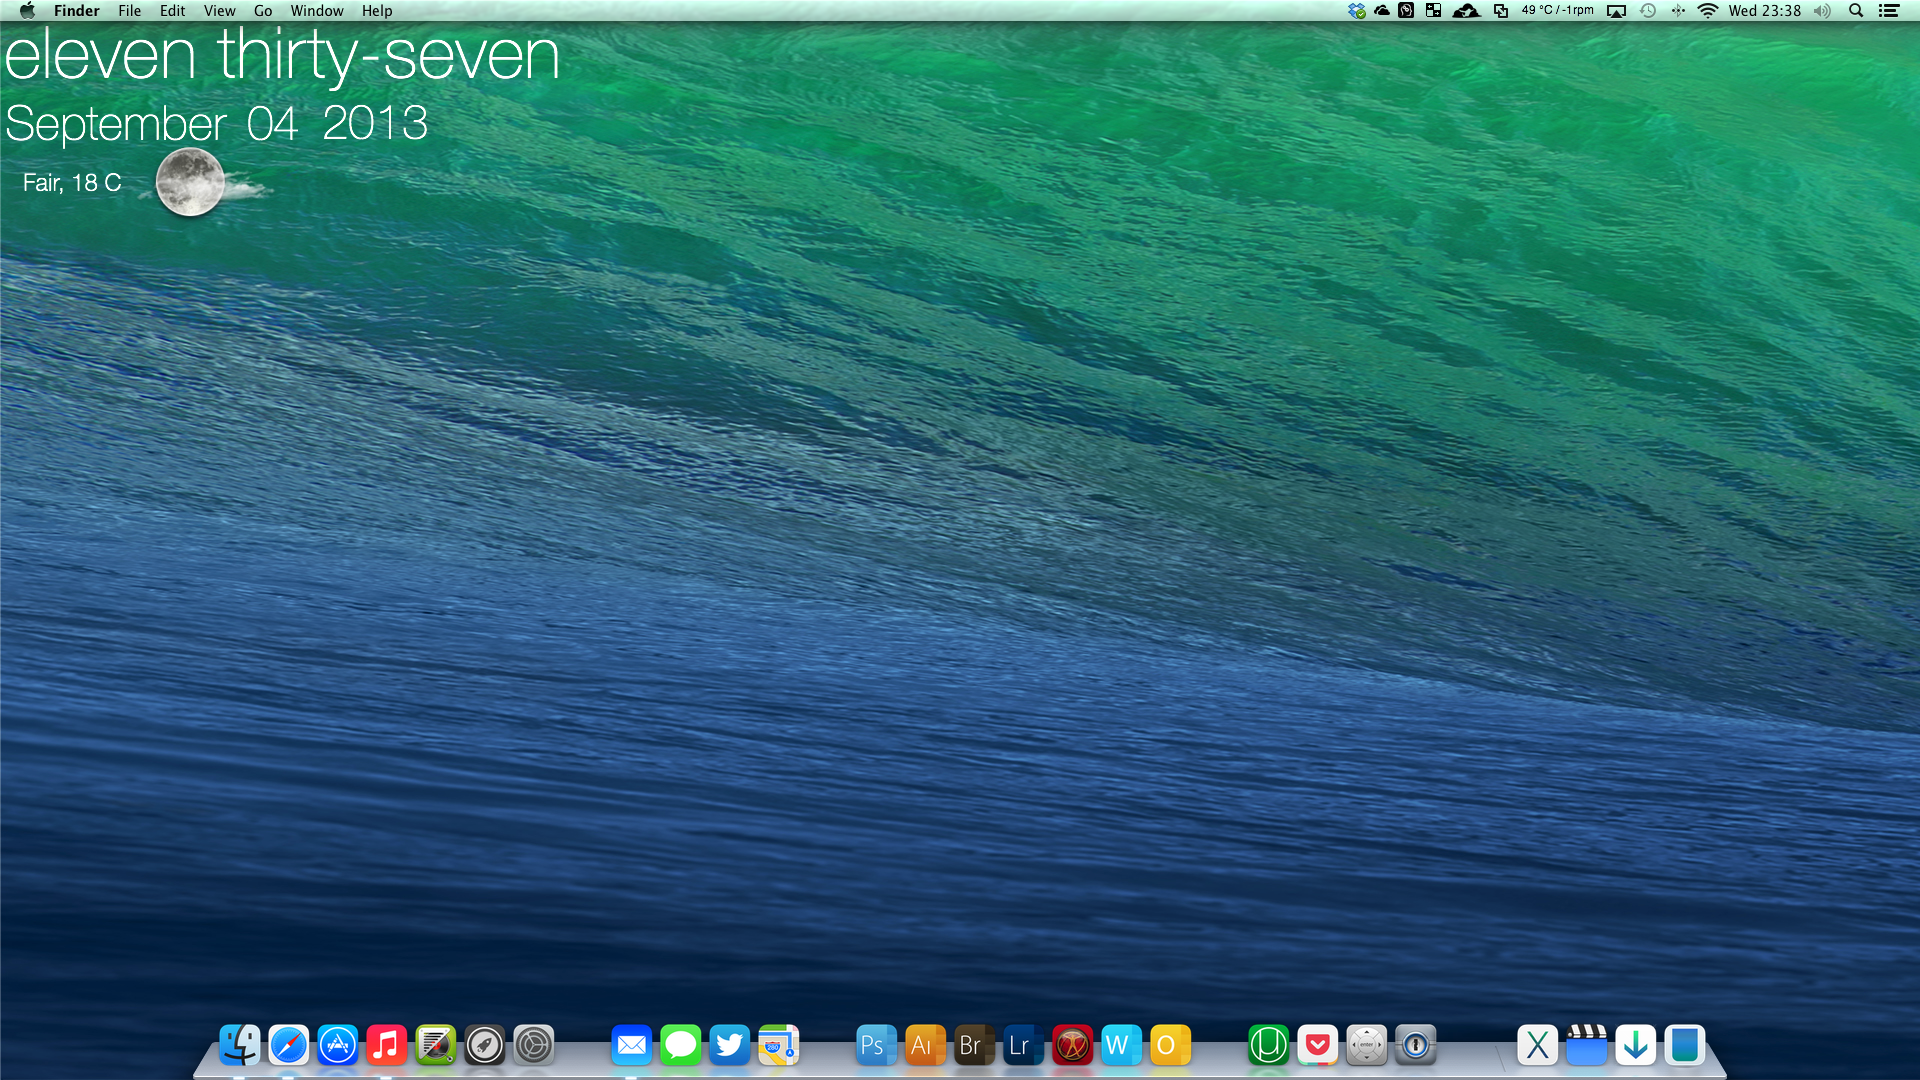This screenshot has height=1080, width=1920.
Task: Open 1Password from the dock
Action: 1416,1045
